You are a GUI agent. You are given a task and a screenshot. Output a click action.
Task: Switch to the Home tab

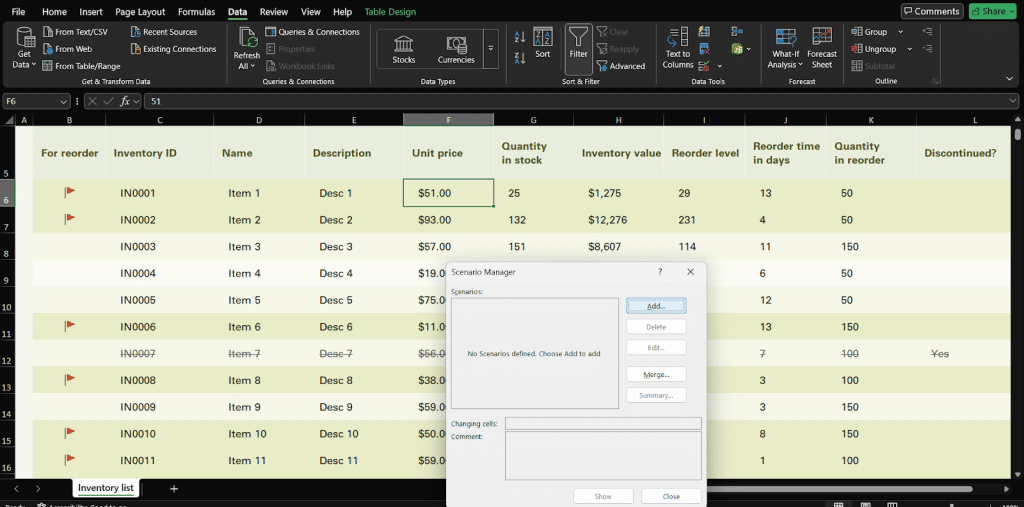[54, 12]
